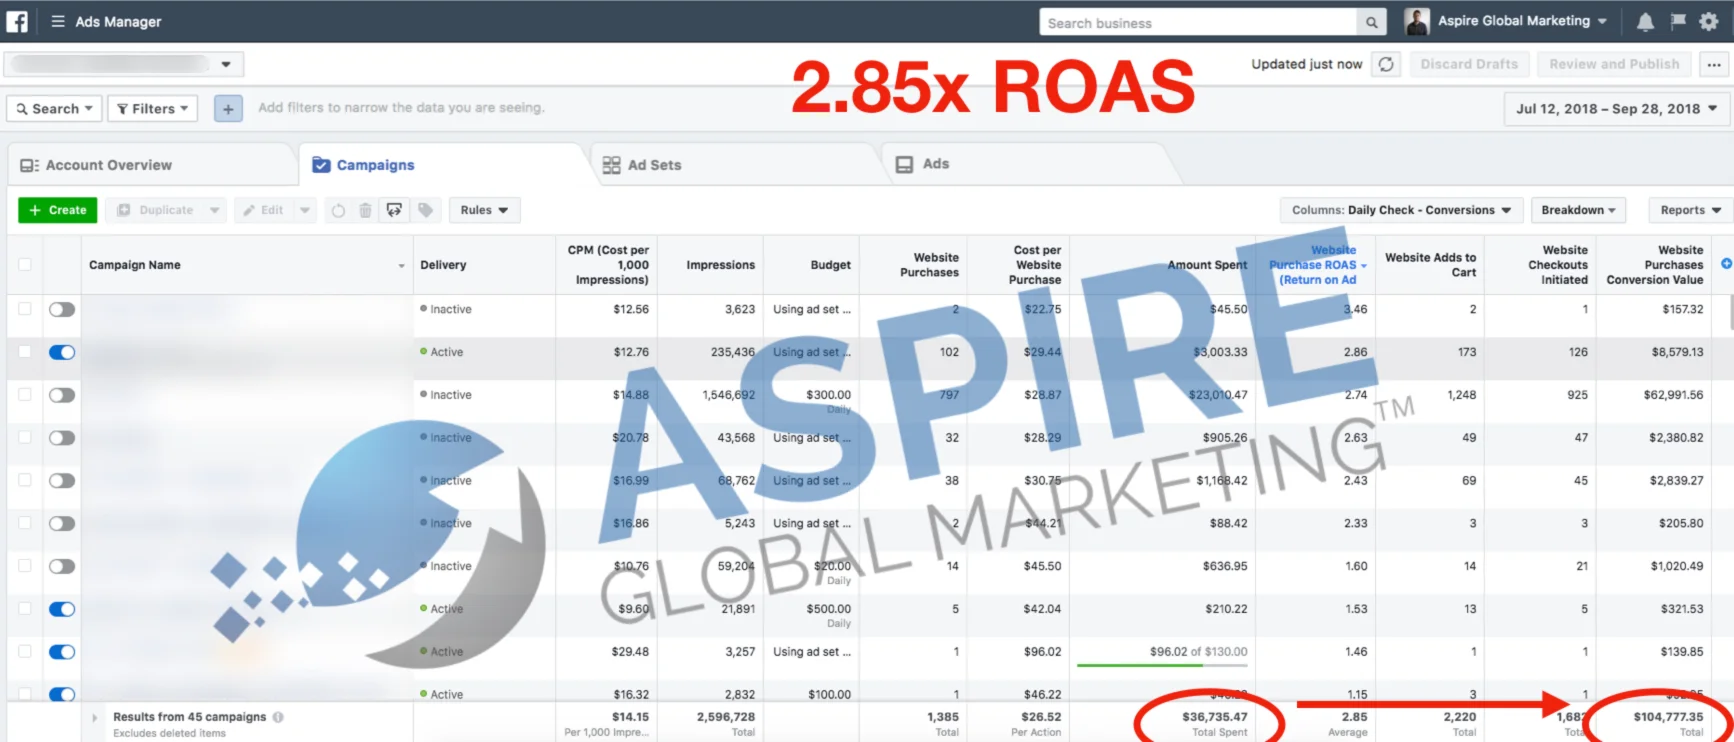Sort by the Delivery column header
This screenshot has width=1734, height=742.
click(484, 265)
